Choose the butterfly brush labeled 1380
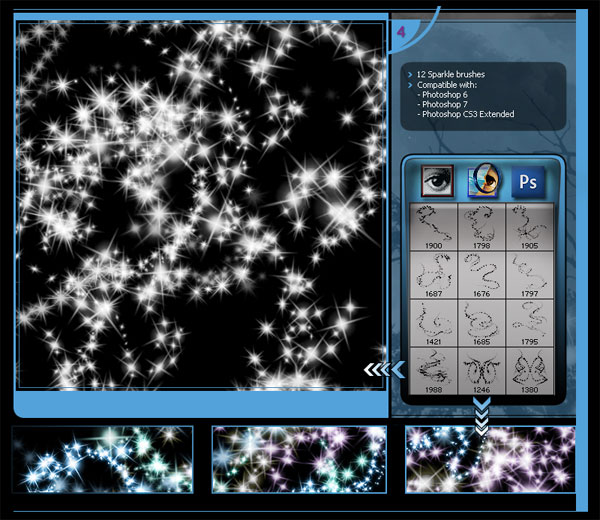The image size is (600, 520). pos(530,369)
